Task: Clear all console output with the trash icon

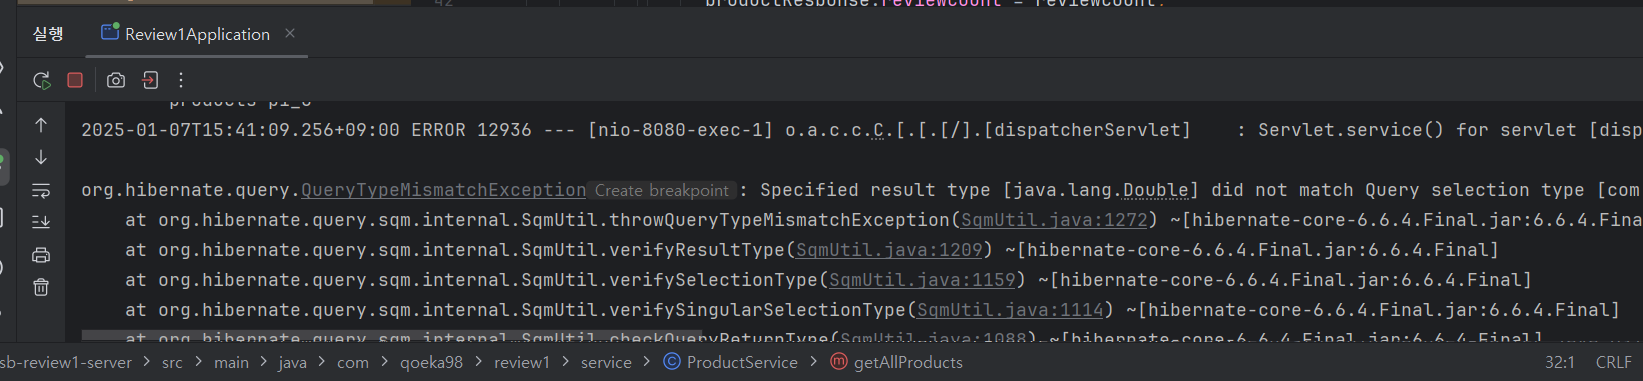Action: (x=41, y=287)
